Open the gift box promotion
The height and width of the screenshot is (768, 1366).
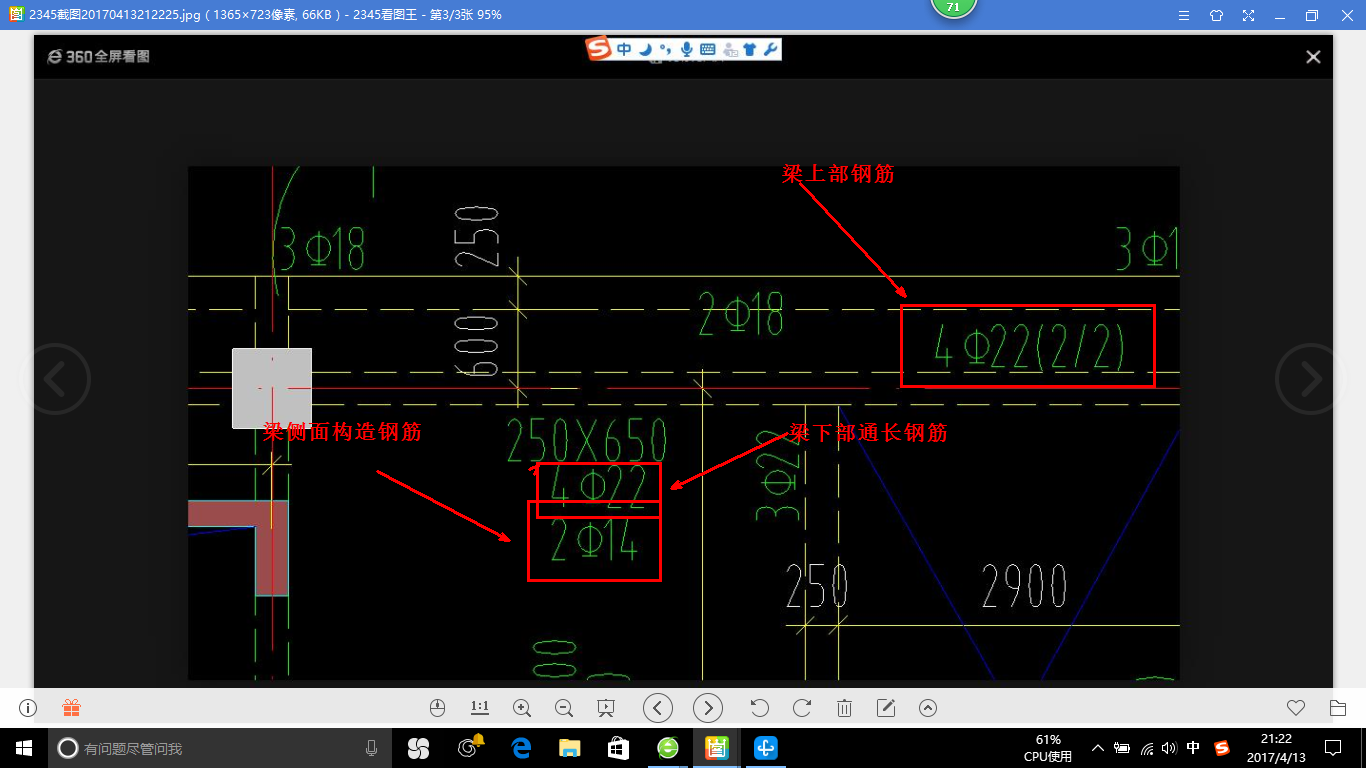click(x=71, y=708)
